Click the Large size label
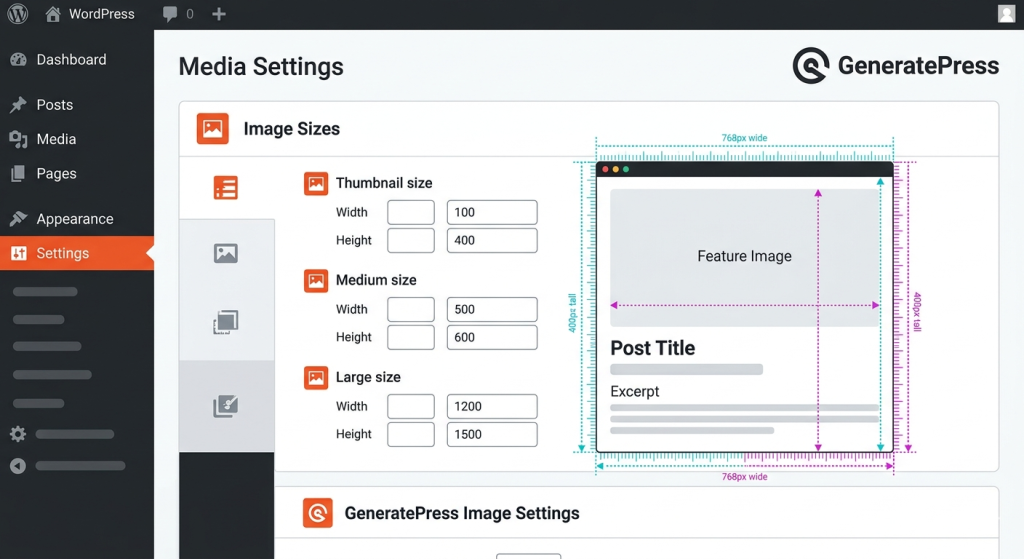 tap(368, 377)
